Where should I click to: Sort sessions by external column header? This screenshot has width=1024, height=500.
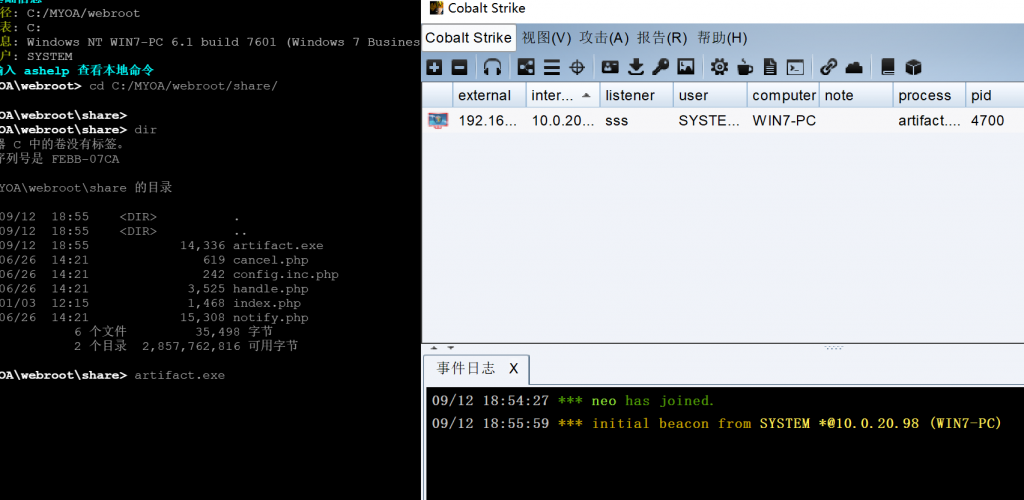point(490,95)
